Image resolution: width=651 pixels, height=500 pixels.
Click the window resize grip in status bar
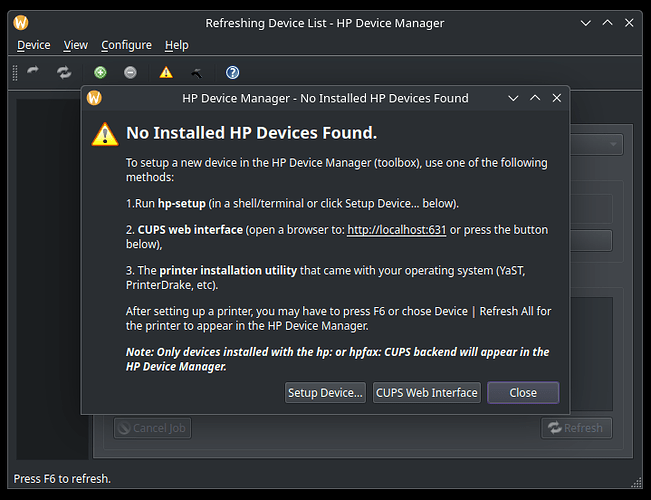click(x=636, y=483)
